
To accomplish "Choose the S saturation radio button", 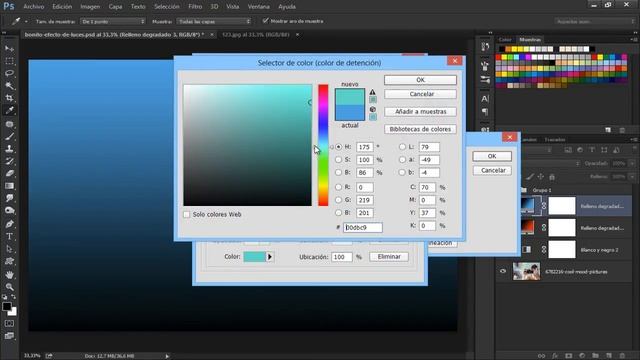I will point(338,160).
